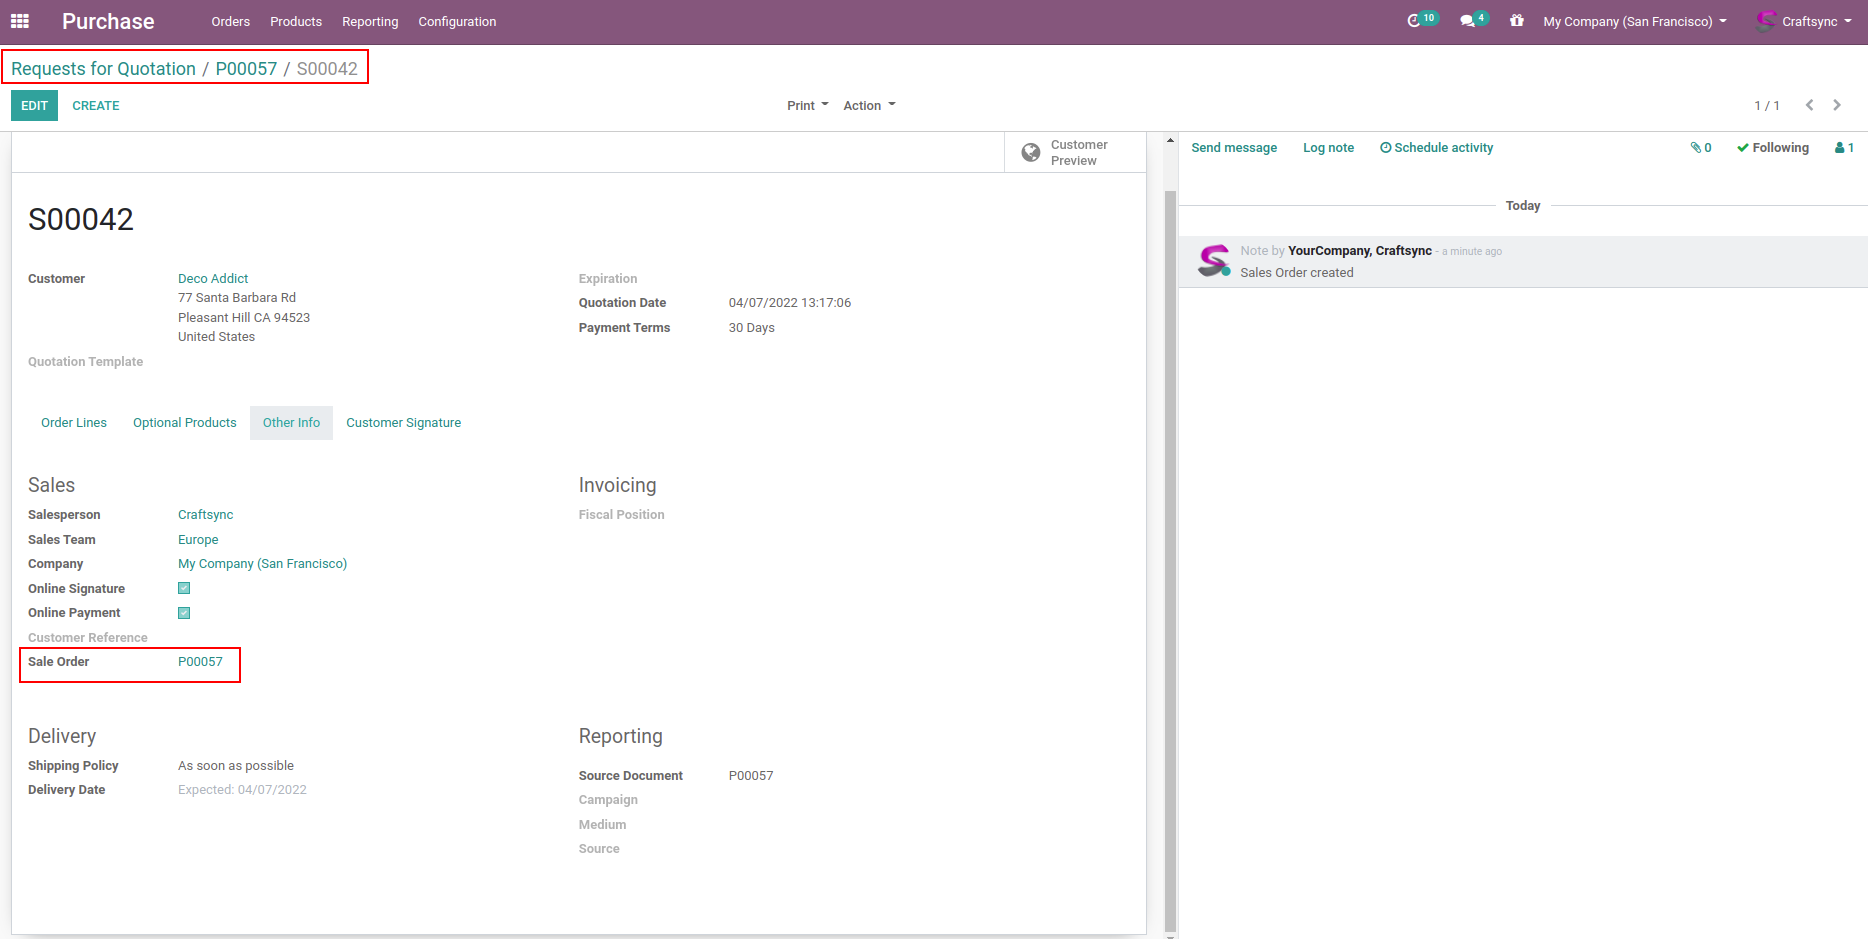This screenshot has width=1868, height=939.
Task: Expand the Print dropdown
Action: coord(807,106)
